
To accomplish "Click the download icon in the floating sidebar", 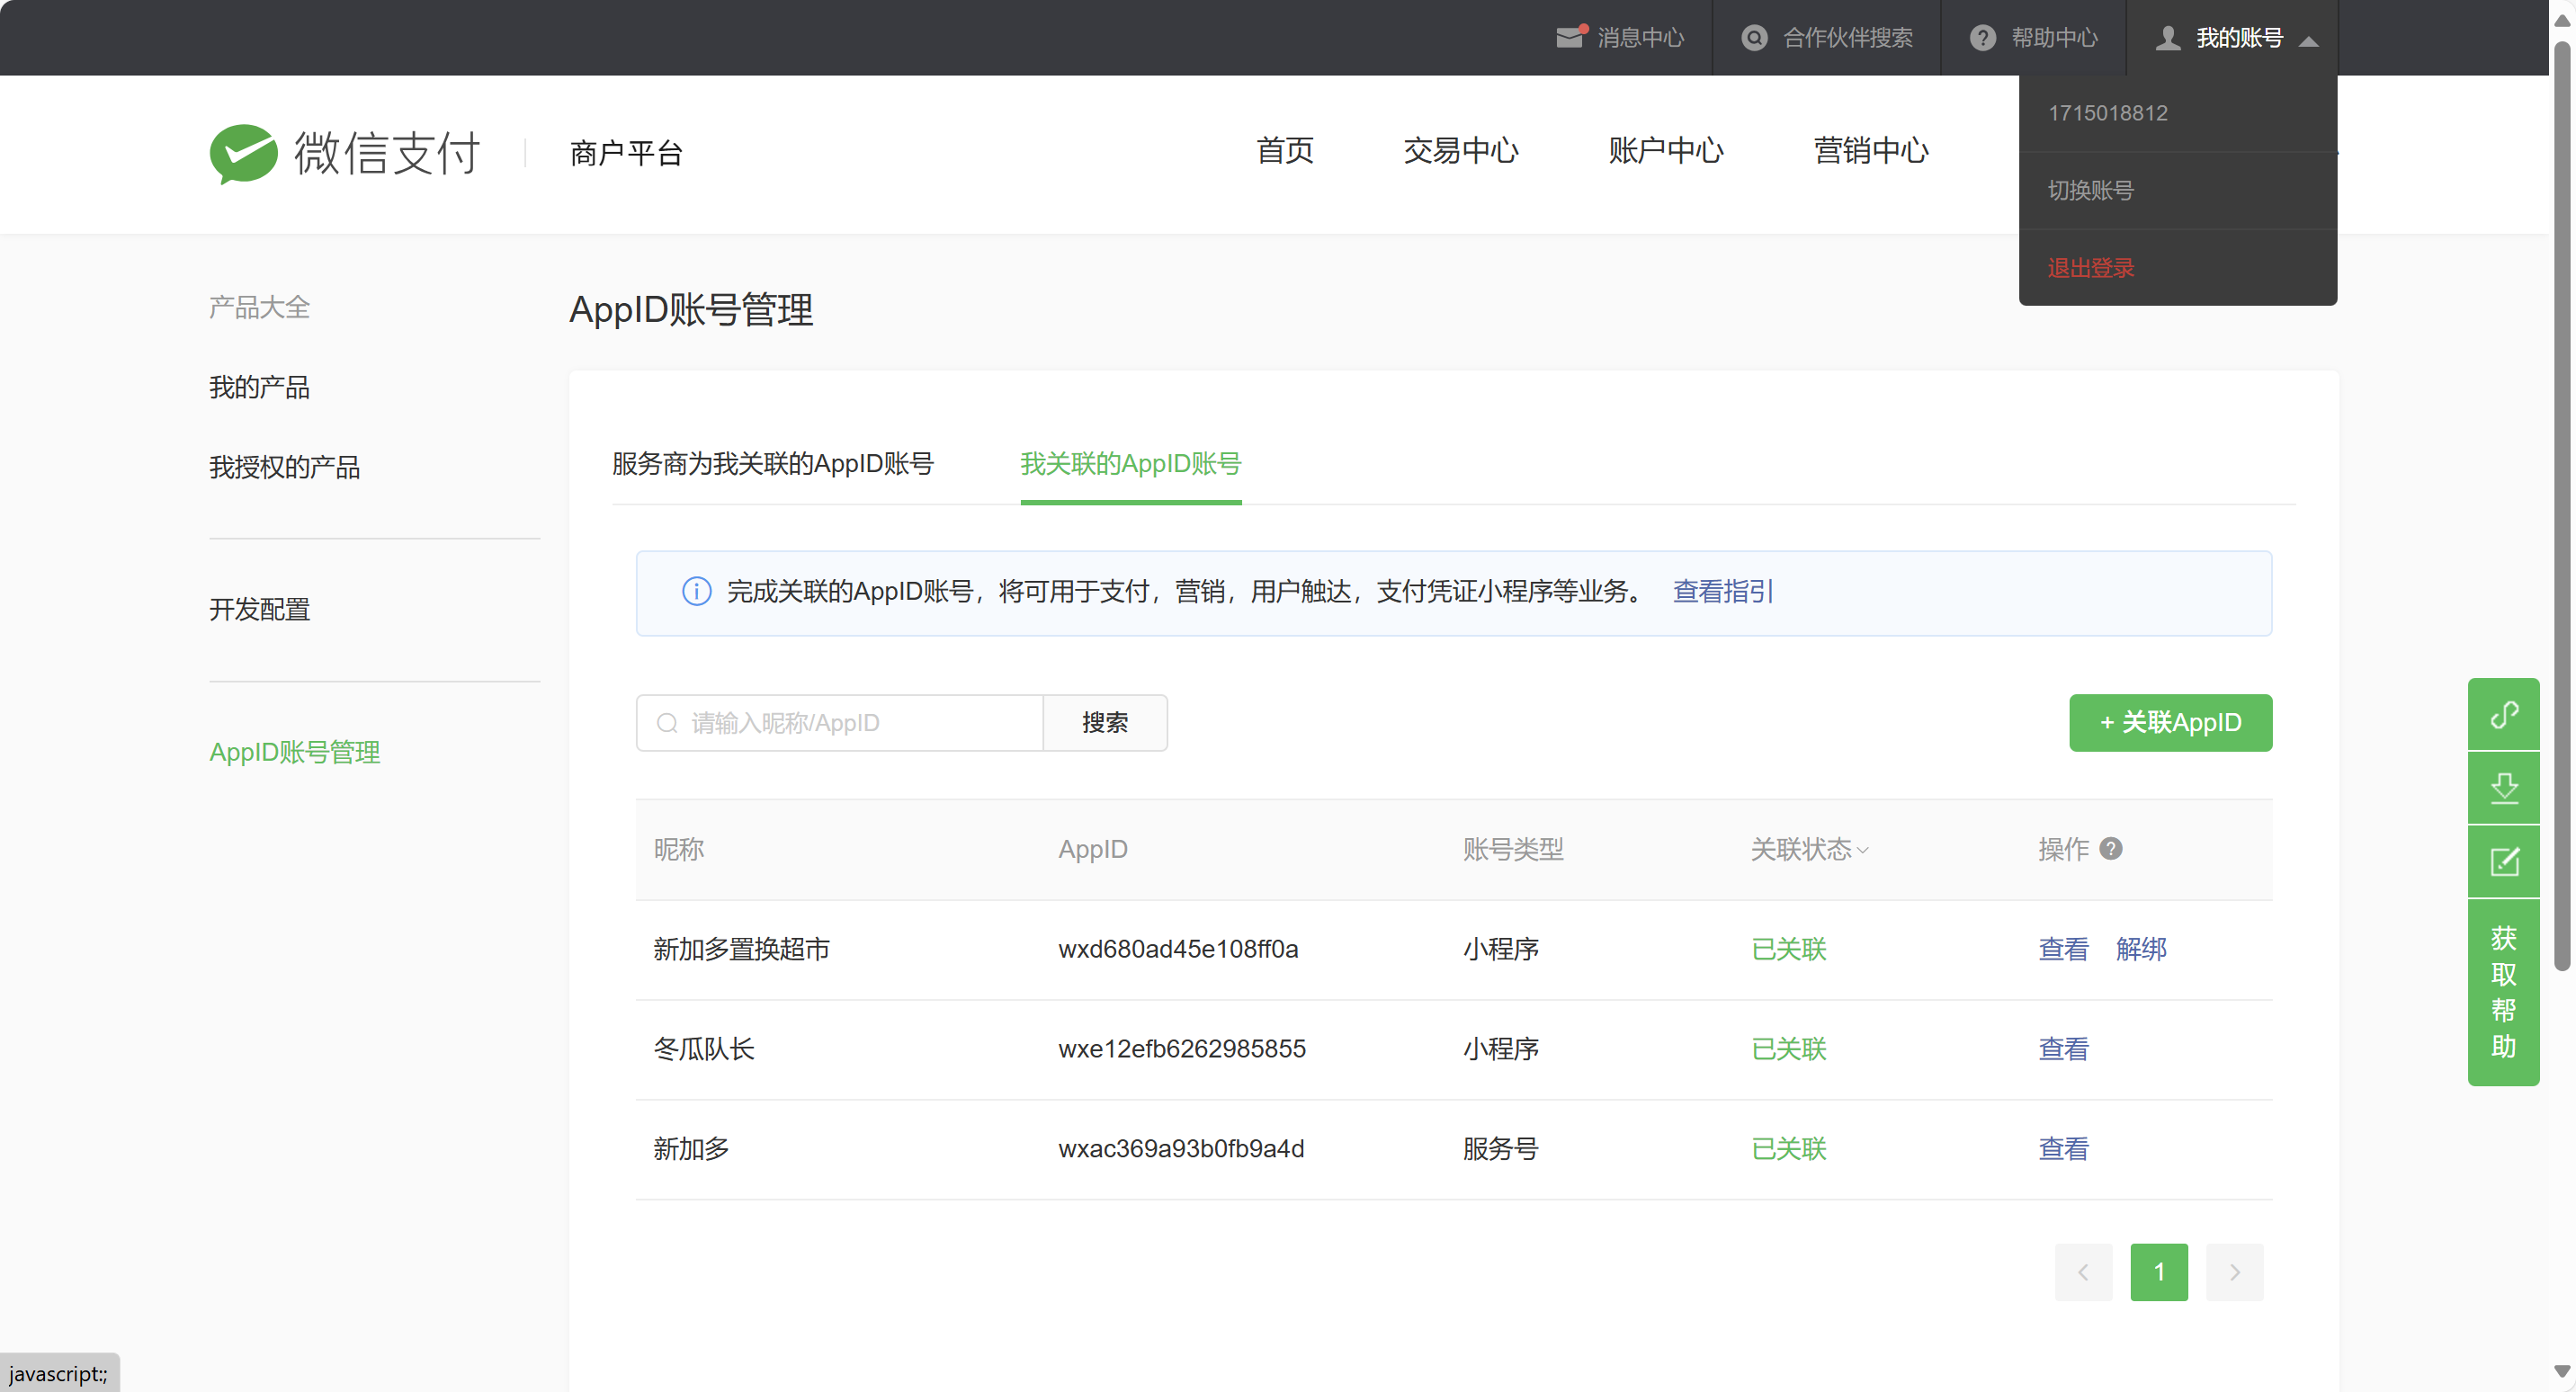I will pos(2503,788).
